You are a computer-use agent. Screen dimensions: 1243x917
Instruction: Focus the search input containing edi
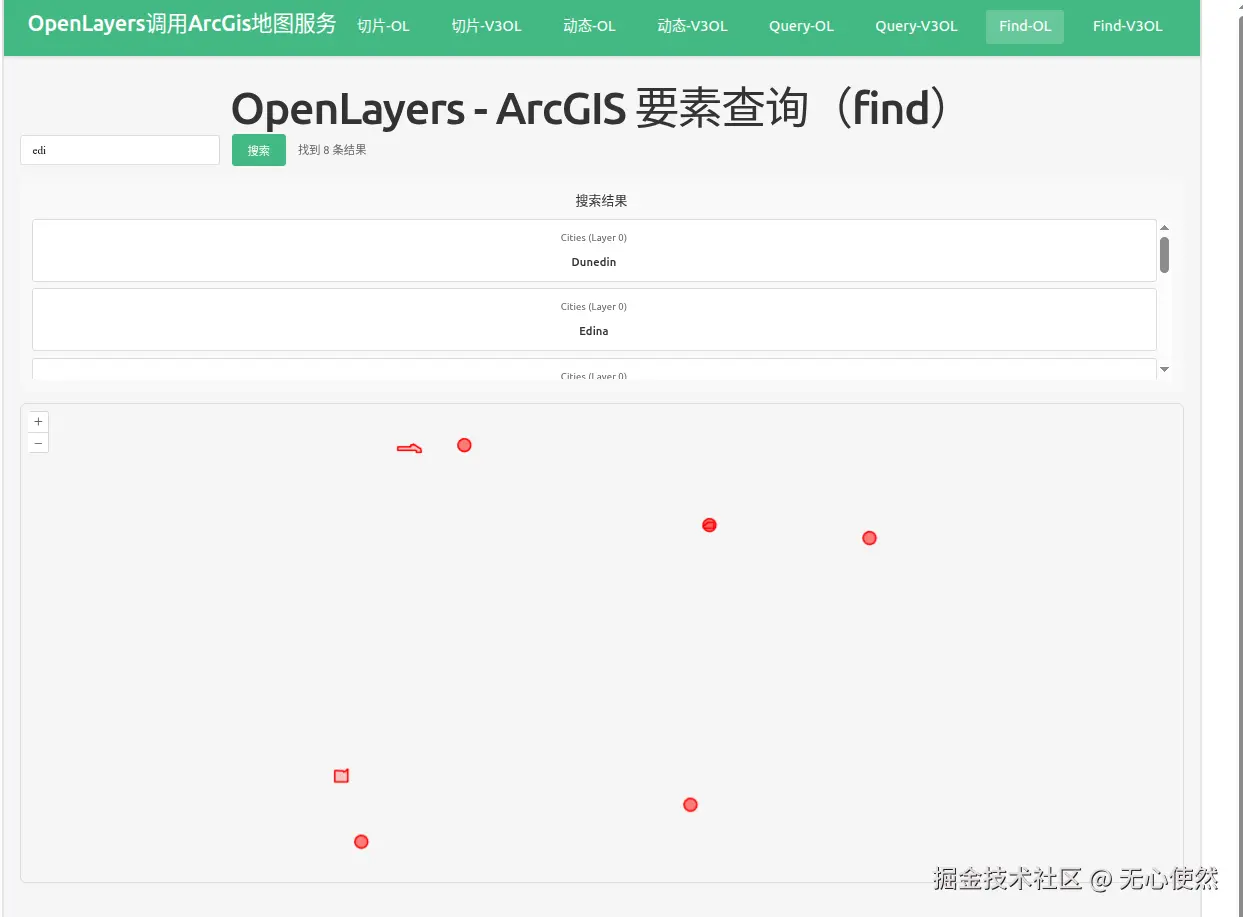tap(120, 150)
